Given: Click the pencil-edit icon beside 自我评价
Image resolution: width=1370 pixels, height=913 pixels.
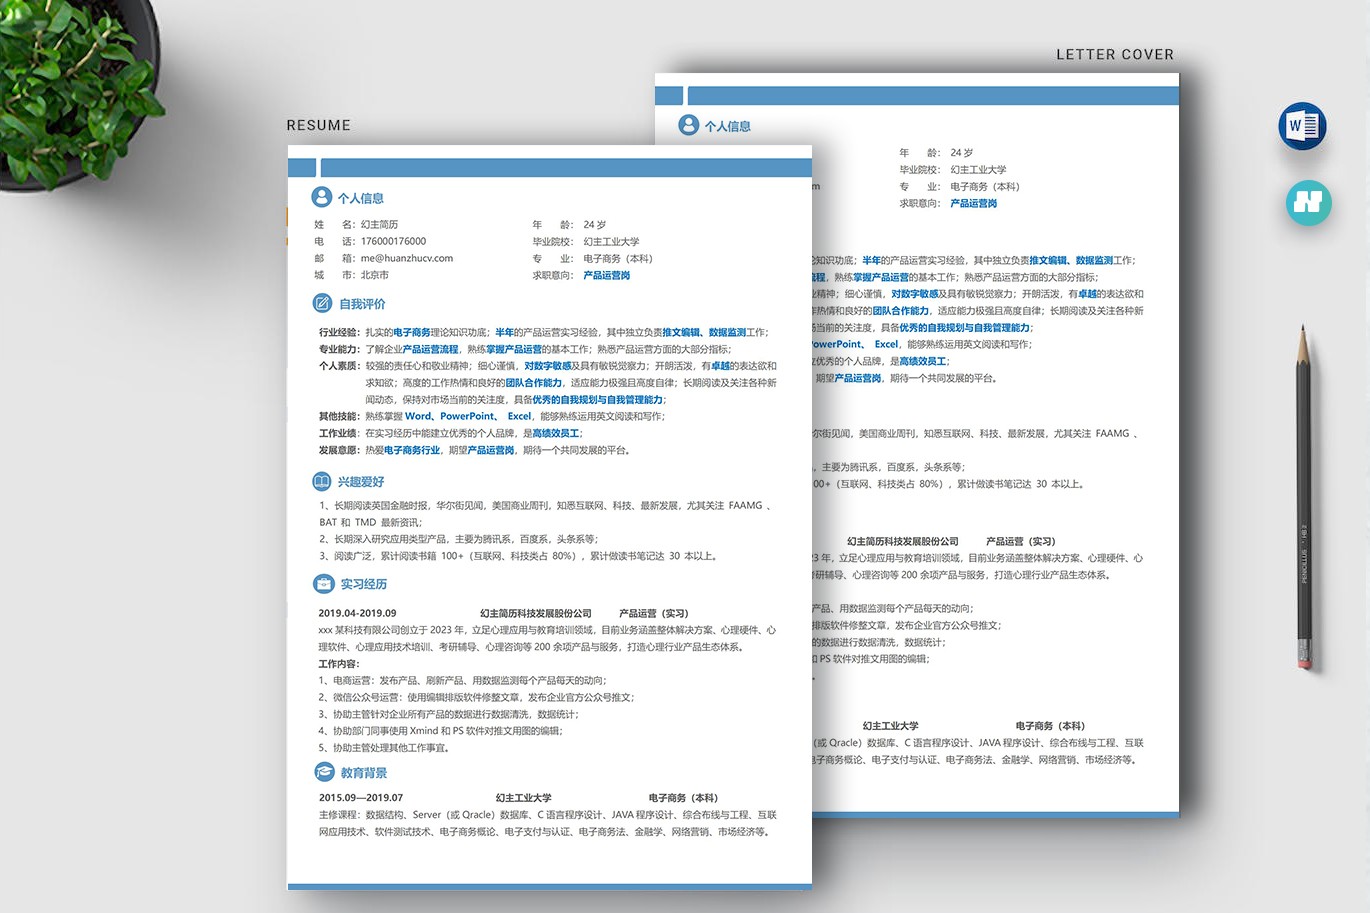Looking at the screenshot, I should coord(322,303).
